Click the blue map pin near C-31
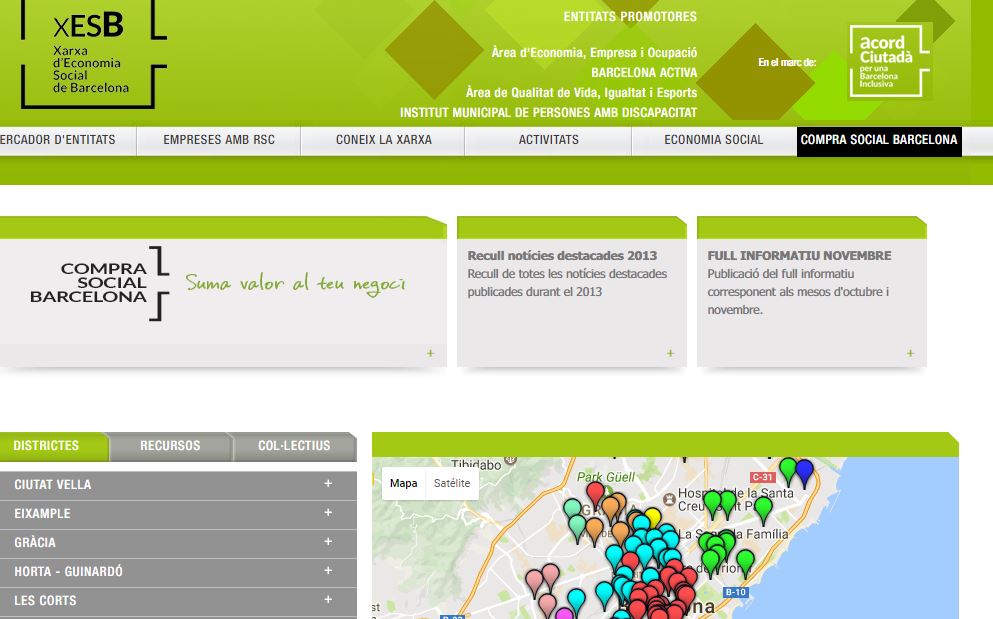The height and width of the screenshot is (619, 993). tap(804, 472)
